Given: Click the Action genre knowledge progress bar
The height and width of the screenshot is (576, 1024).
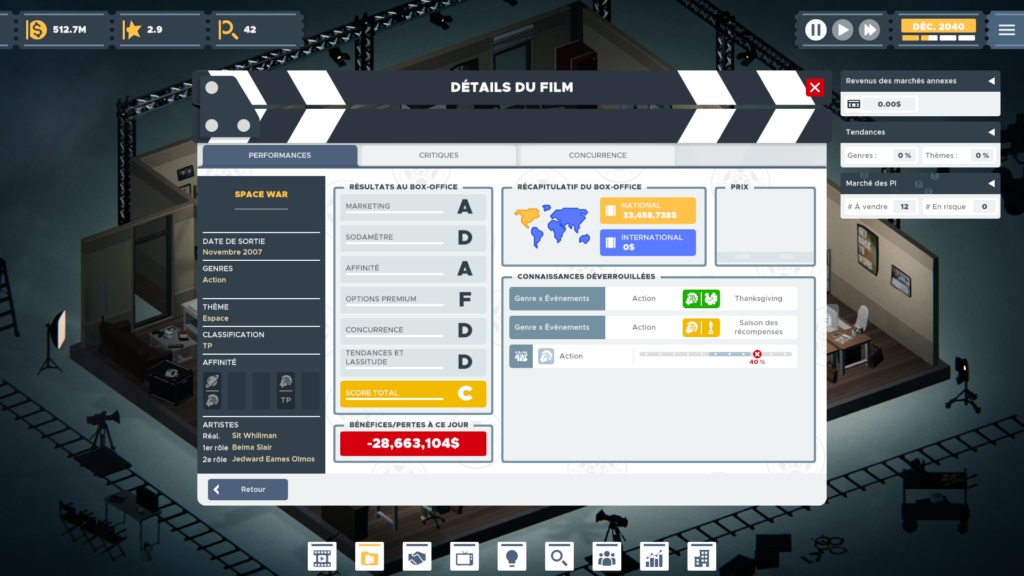Looking at the screenshot, I should coord(714,355).
